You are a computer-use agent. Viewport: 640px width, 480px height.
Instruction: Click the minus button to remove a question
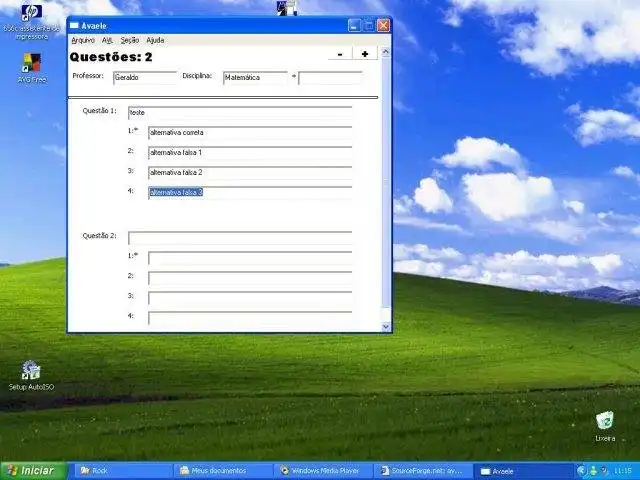click(340, 54)
